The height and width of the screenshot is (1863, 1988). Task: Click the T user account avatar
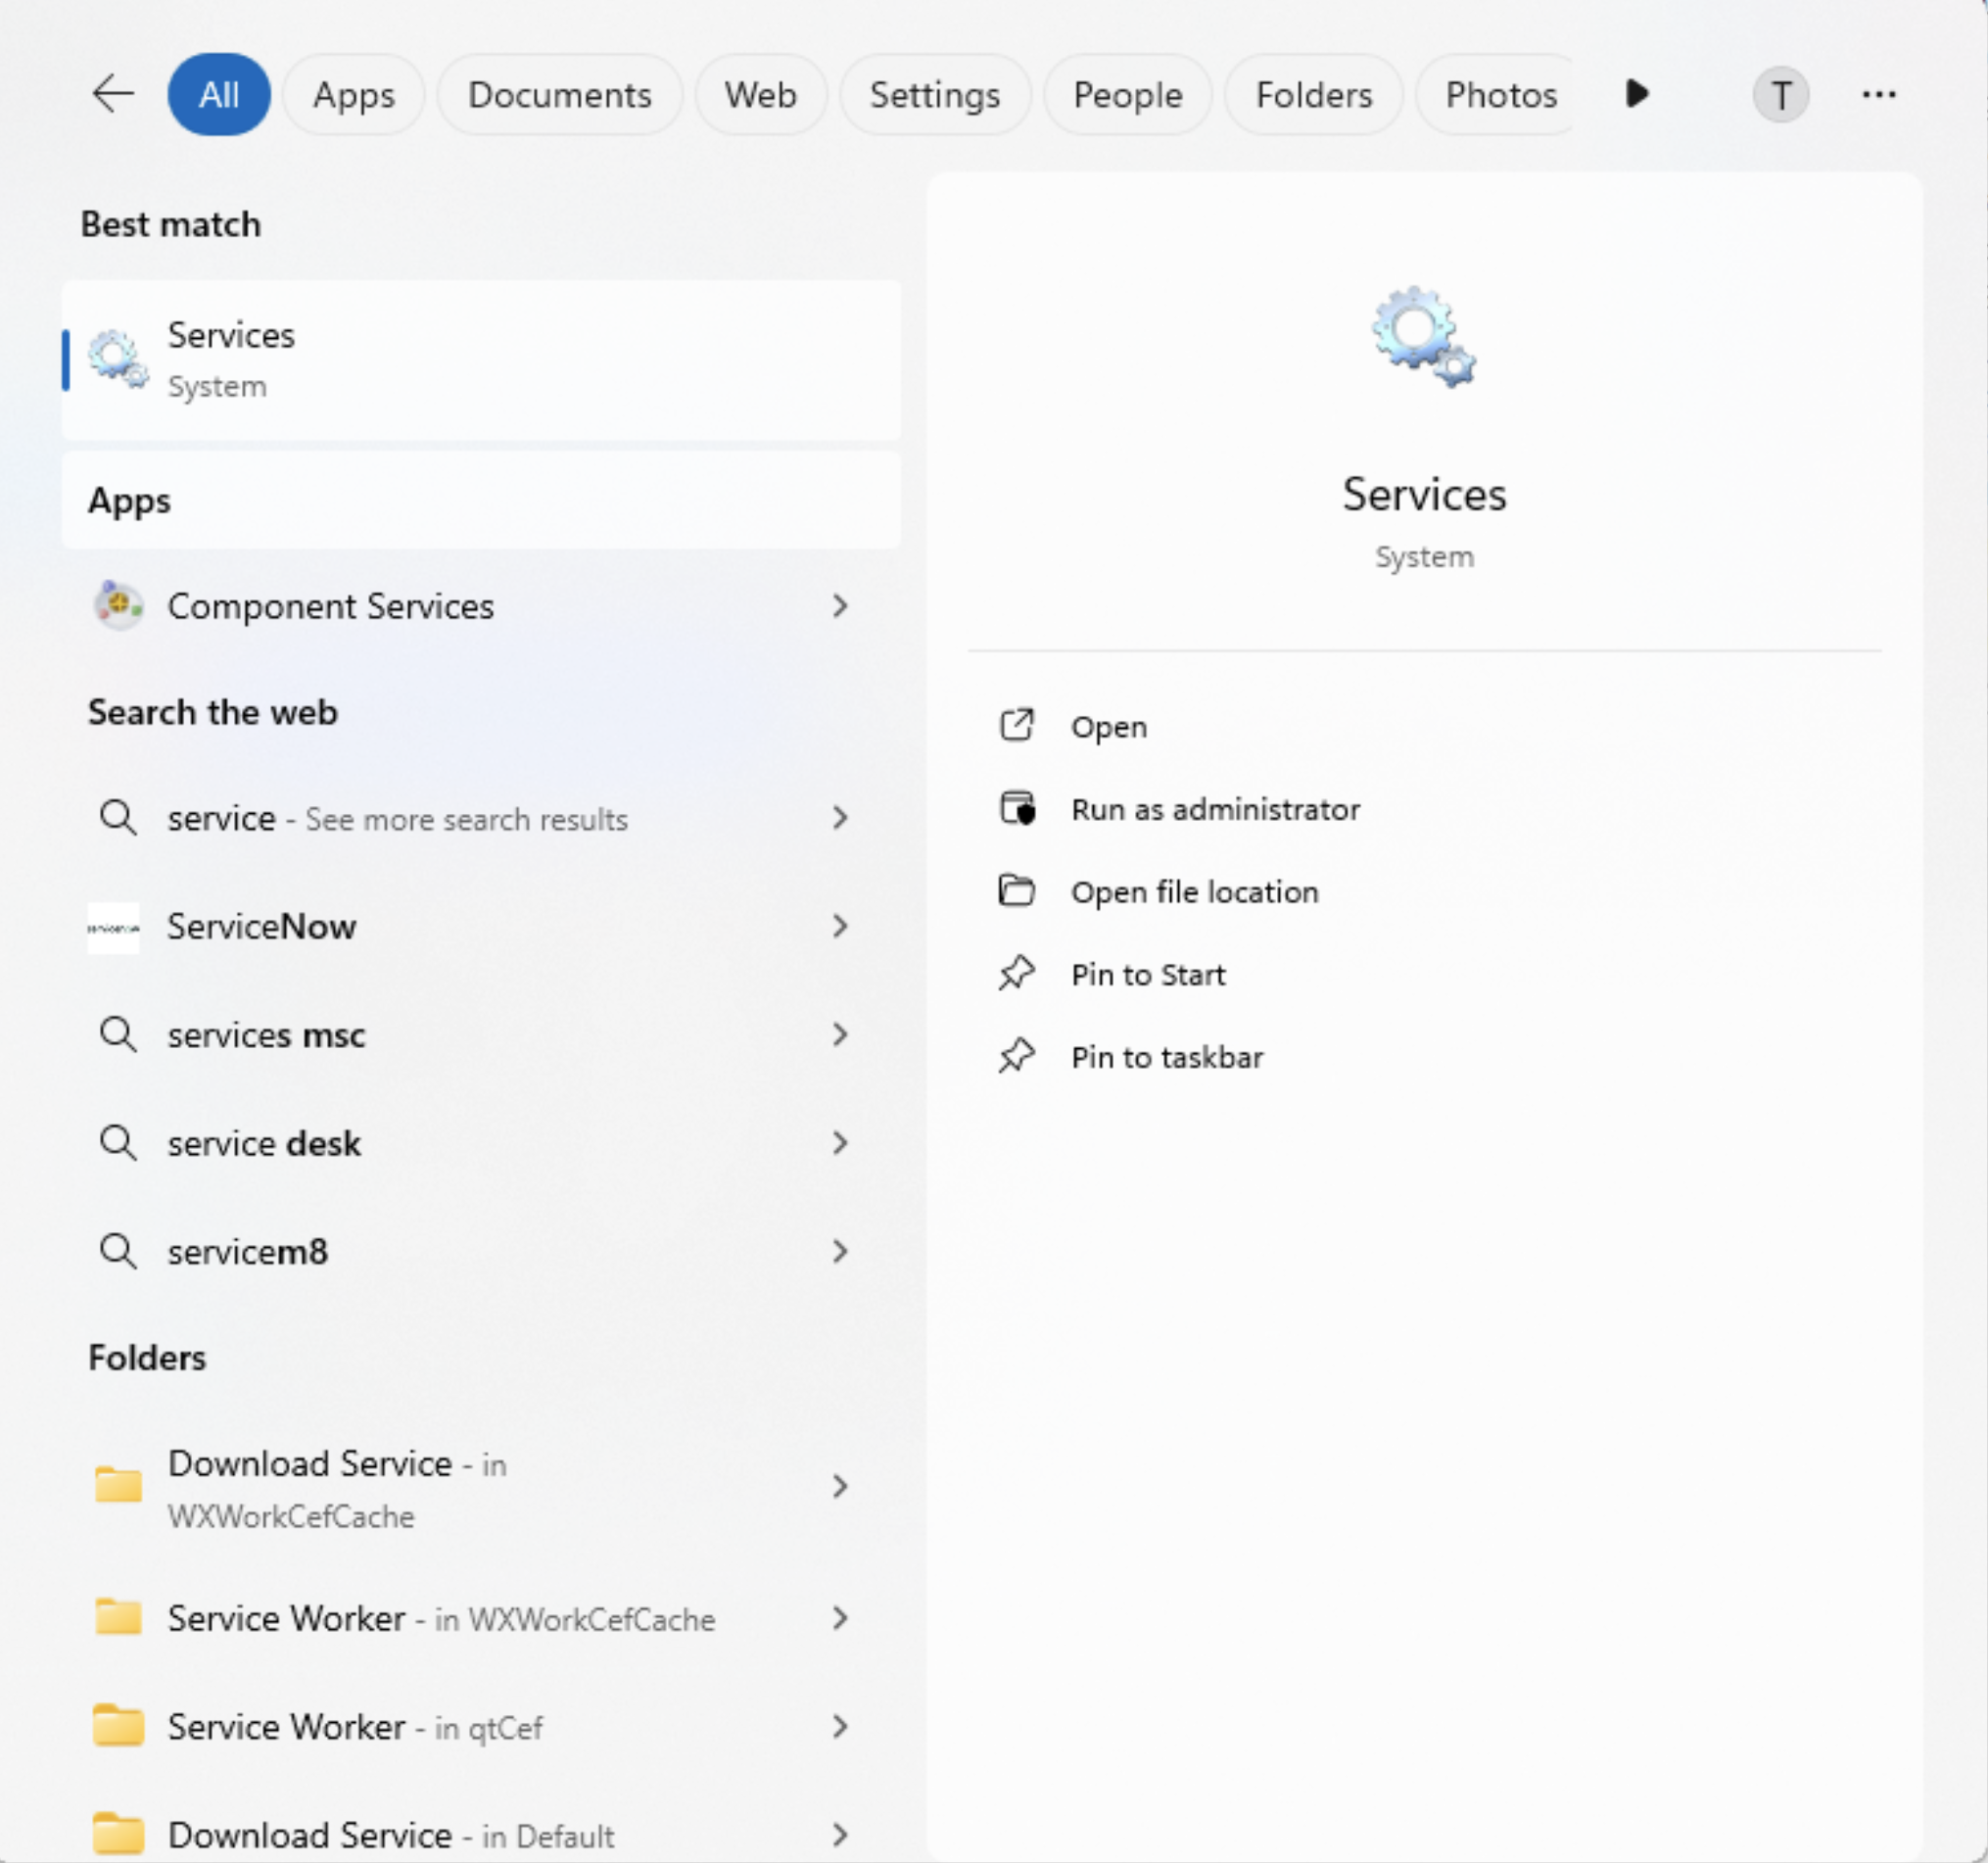[1780, 95]
